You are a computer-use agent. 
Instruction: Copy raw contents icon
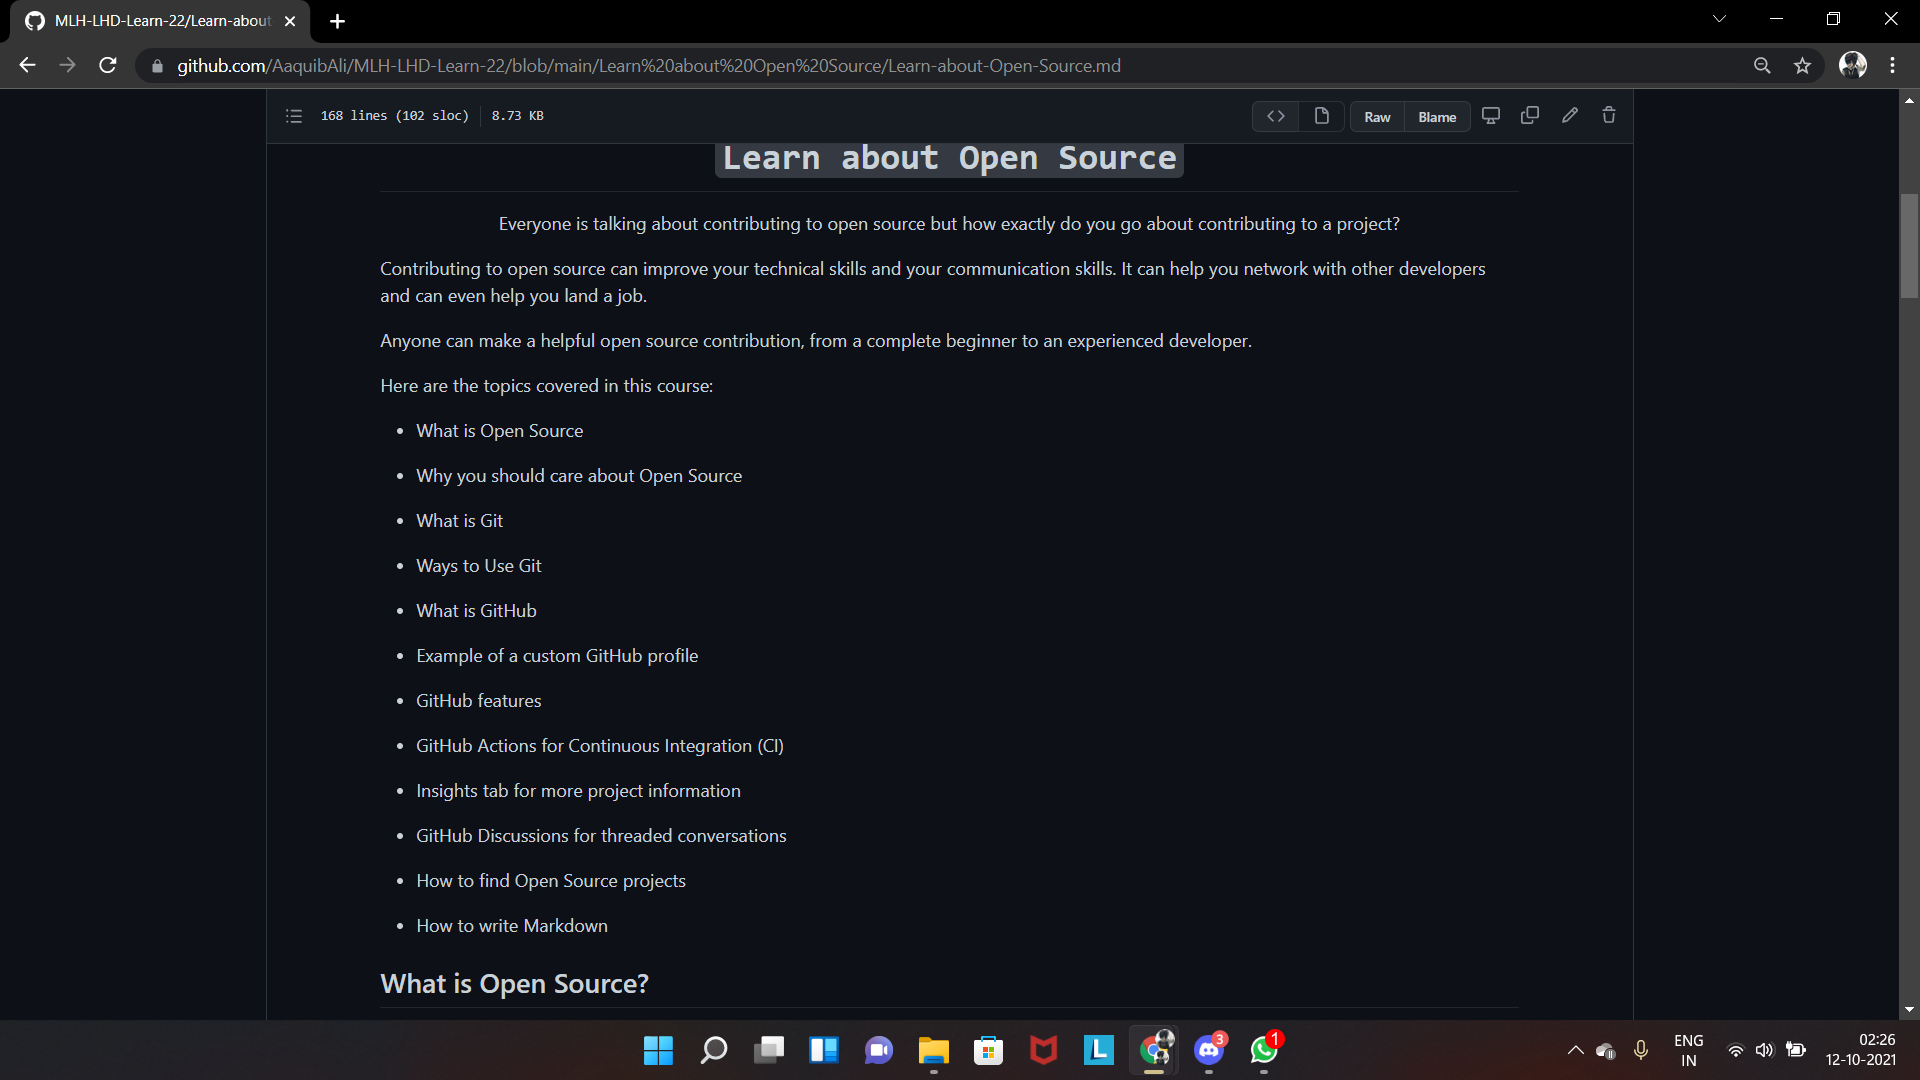pos(1529,115)
